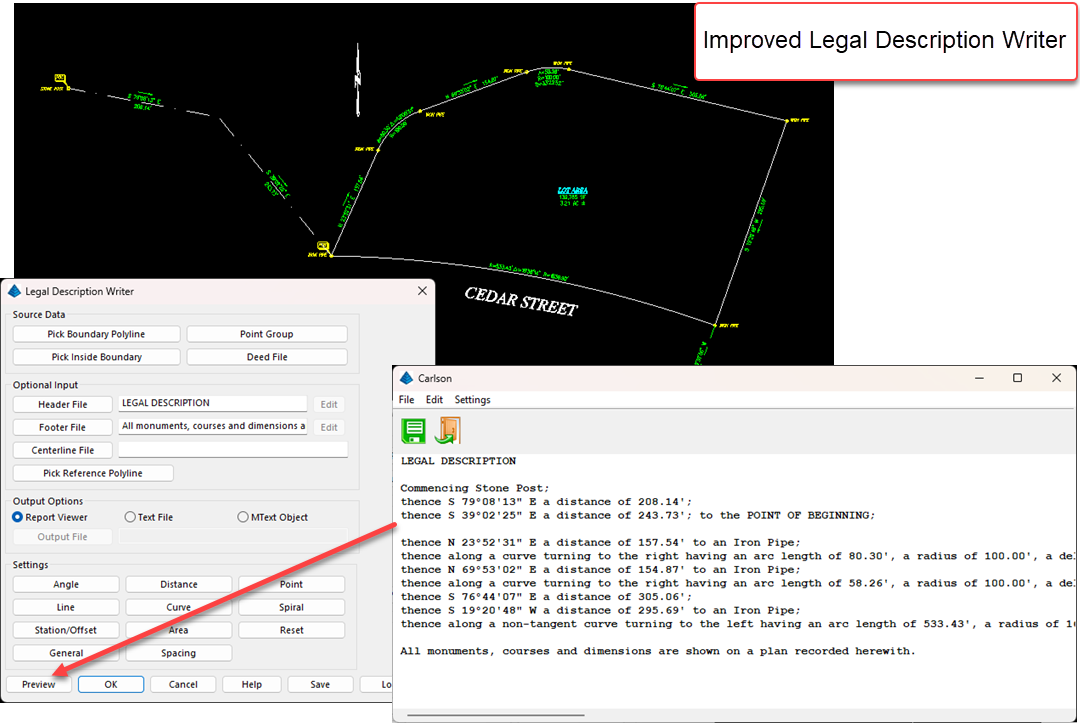Click the report's horizontal scrollbar

pyautogui.click(x=470, y=714)
